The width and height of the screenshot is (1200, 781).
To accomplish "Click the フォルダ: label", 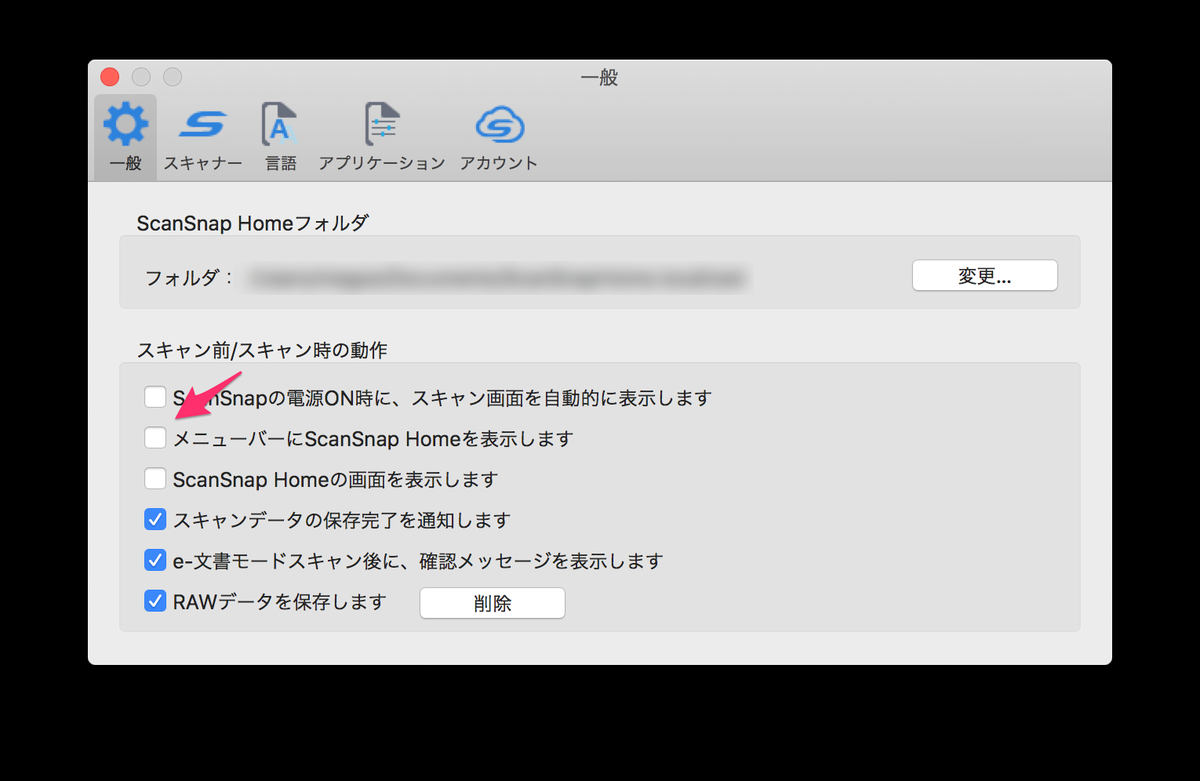I will pyautogui.click(x=191, y=276).
